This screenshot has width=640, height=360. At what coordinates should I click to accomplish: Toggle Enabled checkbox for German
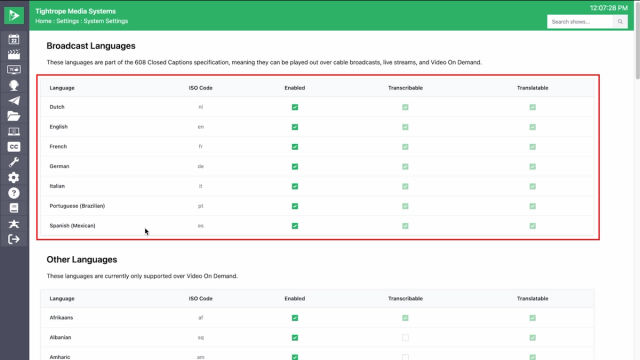(295, 167)
